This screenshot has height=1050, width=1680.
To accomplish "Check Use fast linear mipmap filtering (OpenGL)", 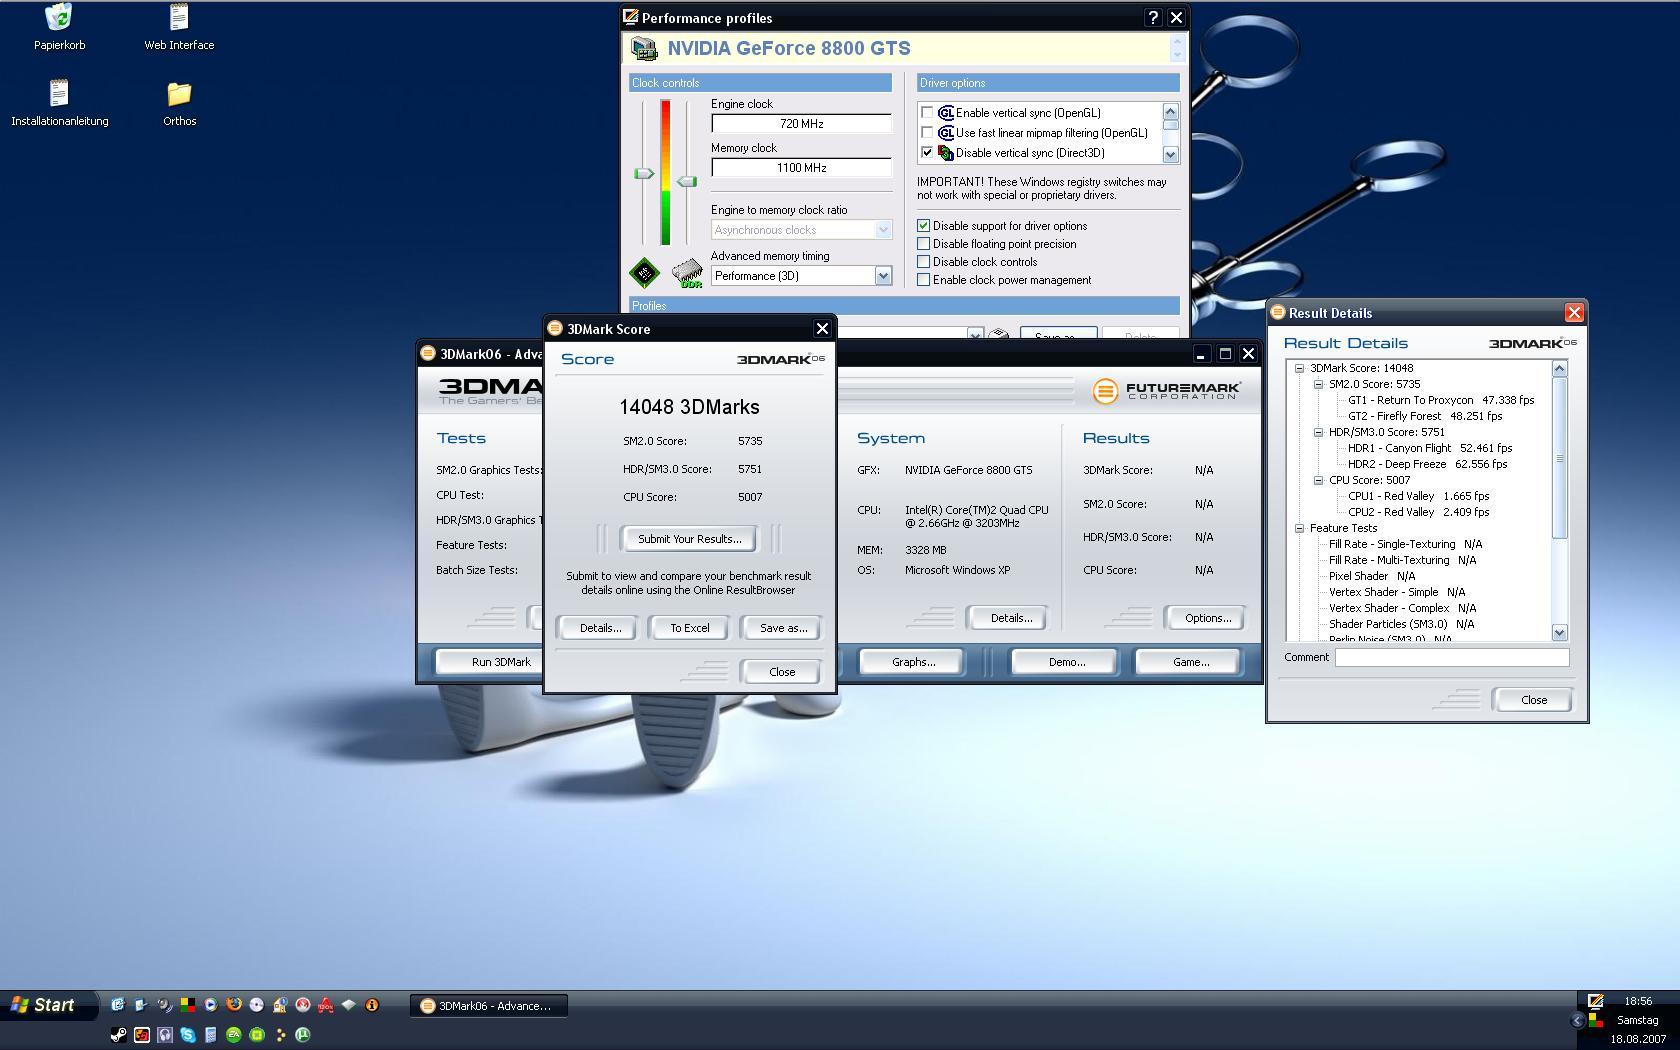I will click(x=927, y=133).
